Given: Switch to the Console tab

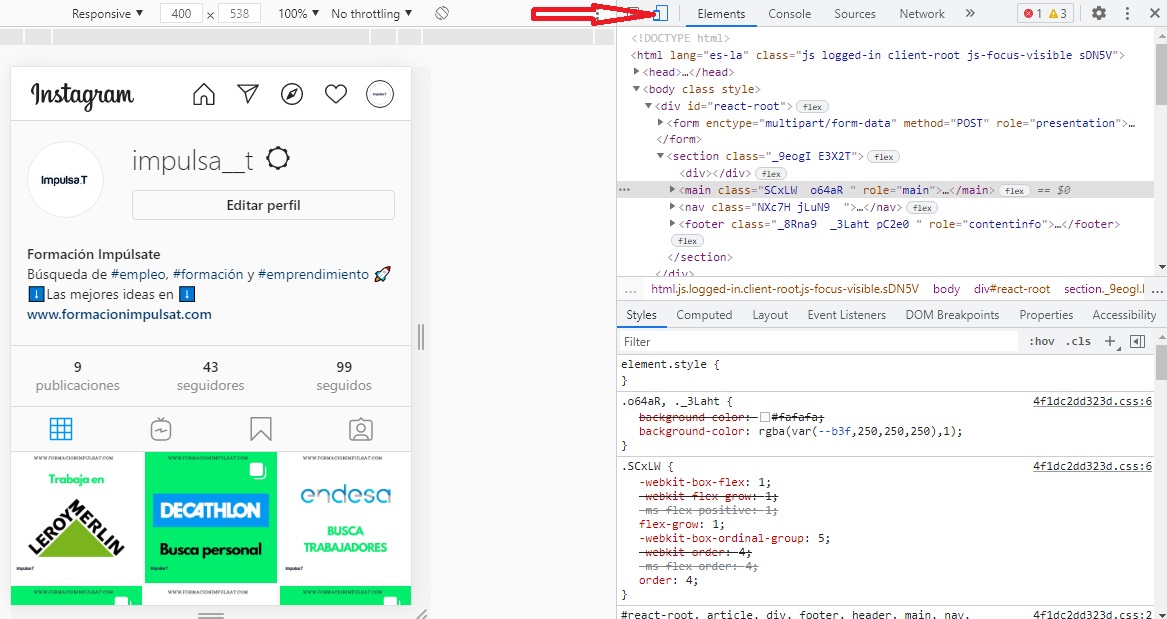Looking at the screenshot, I should tap(789, 14).
